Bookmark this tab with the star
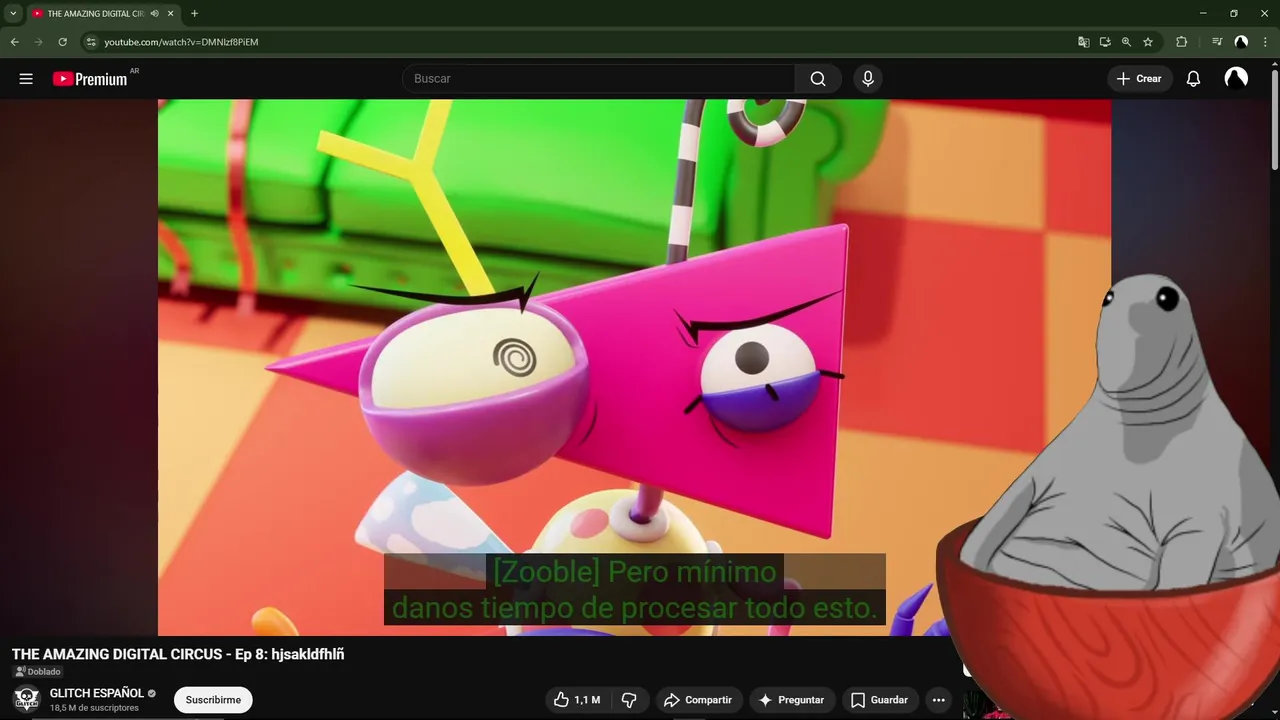 pos(1148,42)
